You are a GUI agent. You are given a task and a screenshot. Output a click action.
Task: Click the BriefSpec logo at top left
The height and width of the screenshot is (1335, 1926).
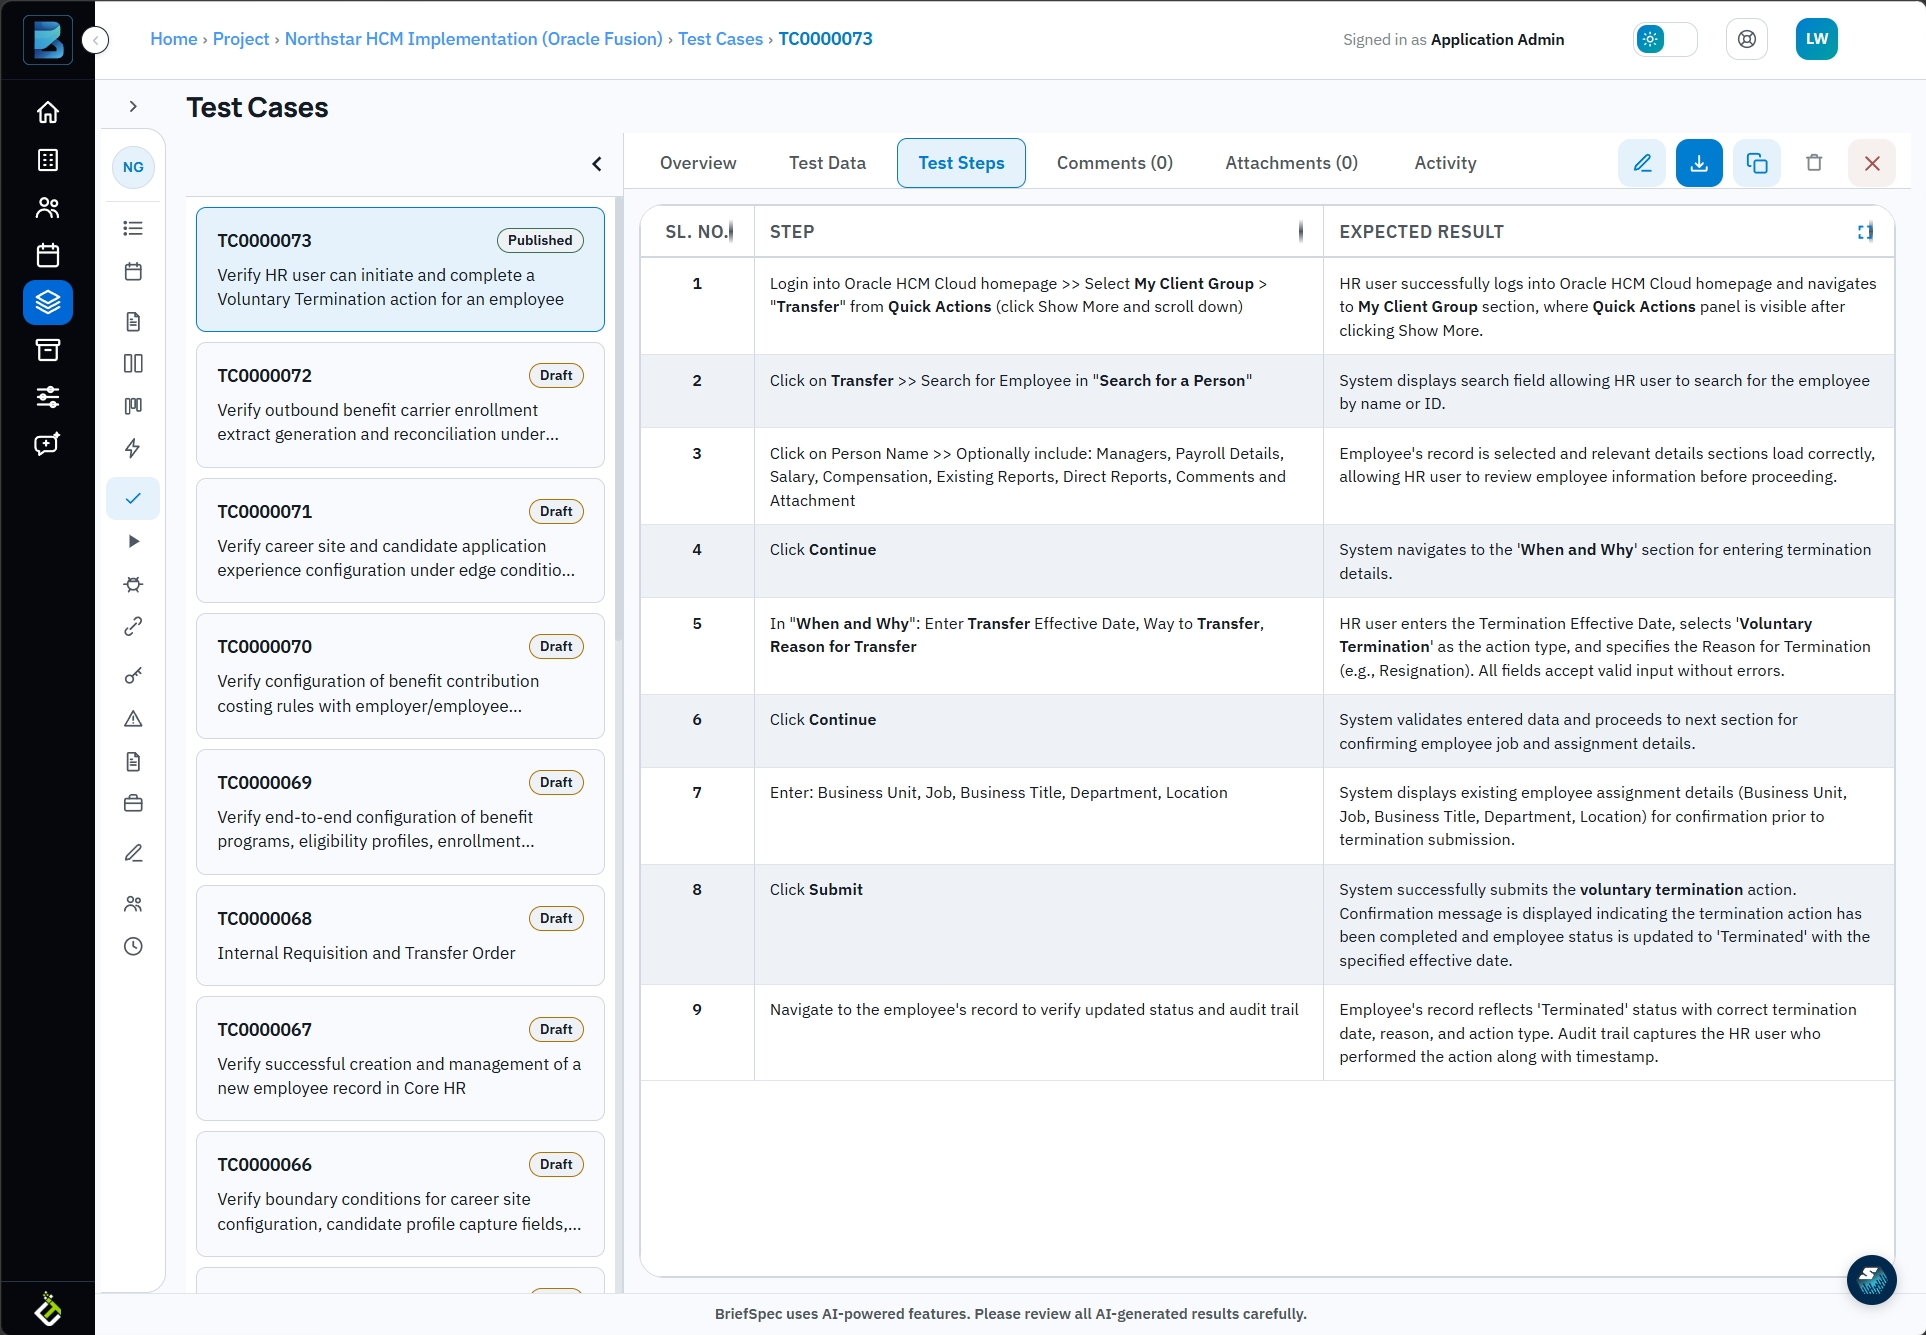point(47,40)
